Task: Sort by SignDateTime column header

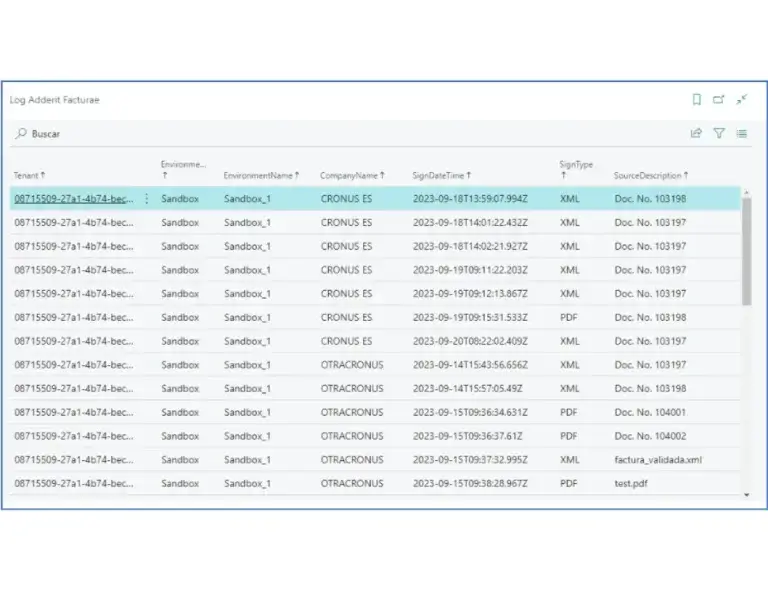Action: pos(441,176)
